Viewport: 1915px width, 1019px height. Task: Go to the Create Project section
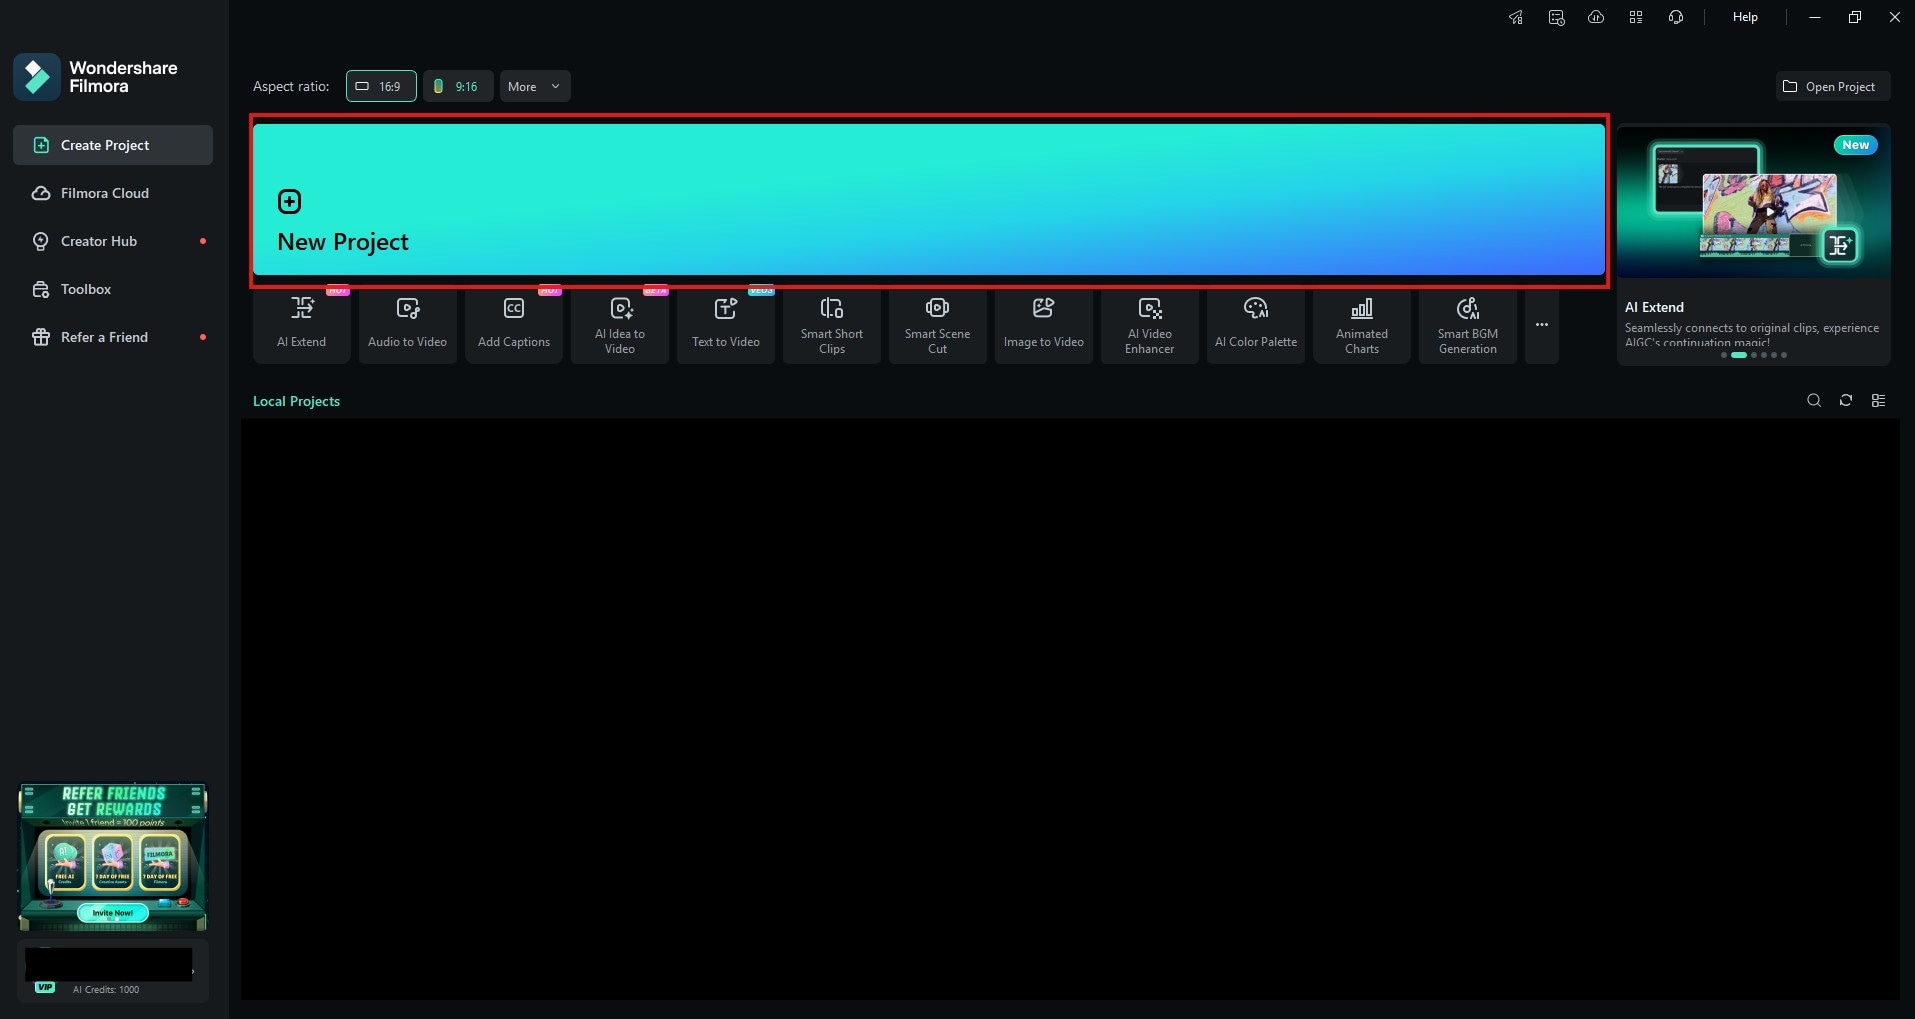[113, 145]
